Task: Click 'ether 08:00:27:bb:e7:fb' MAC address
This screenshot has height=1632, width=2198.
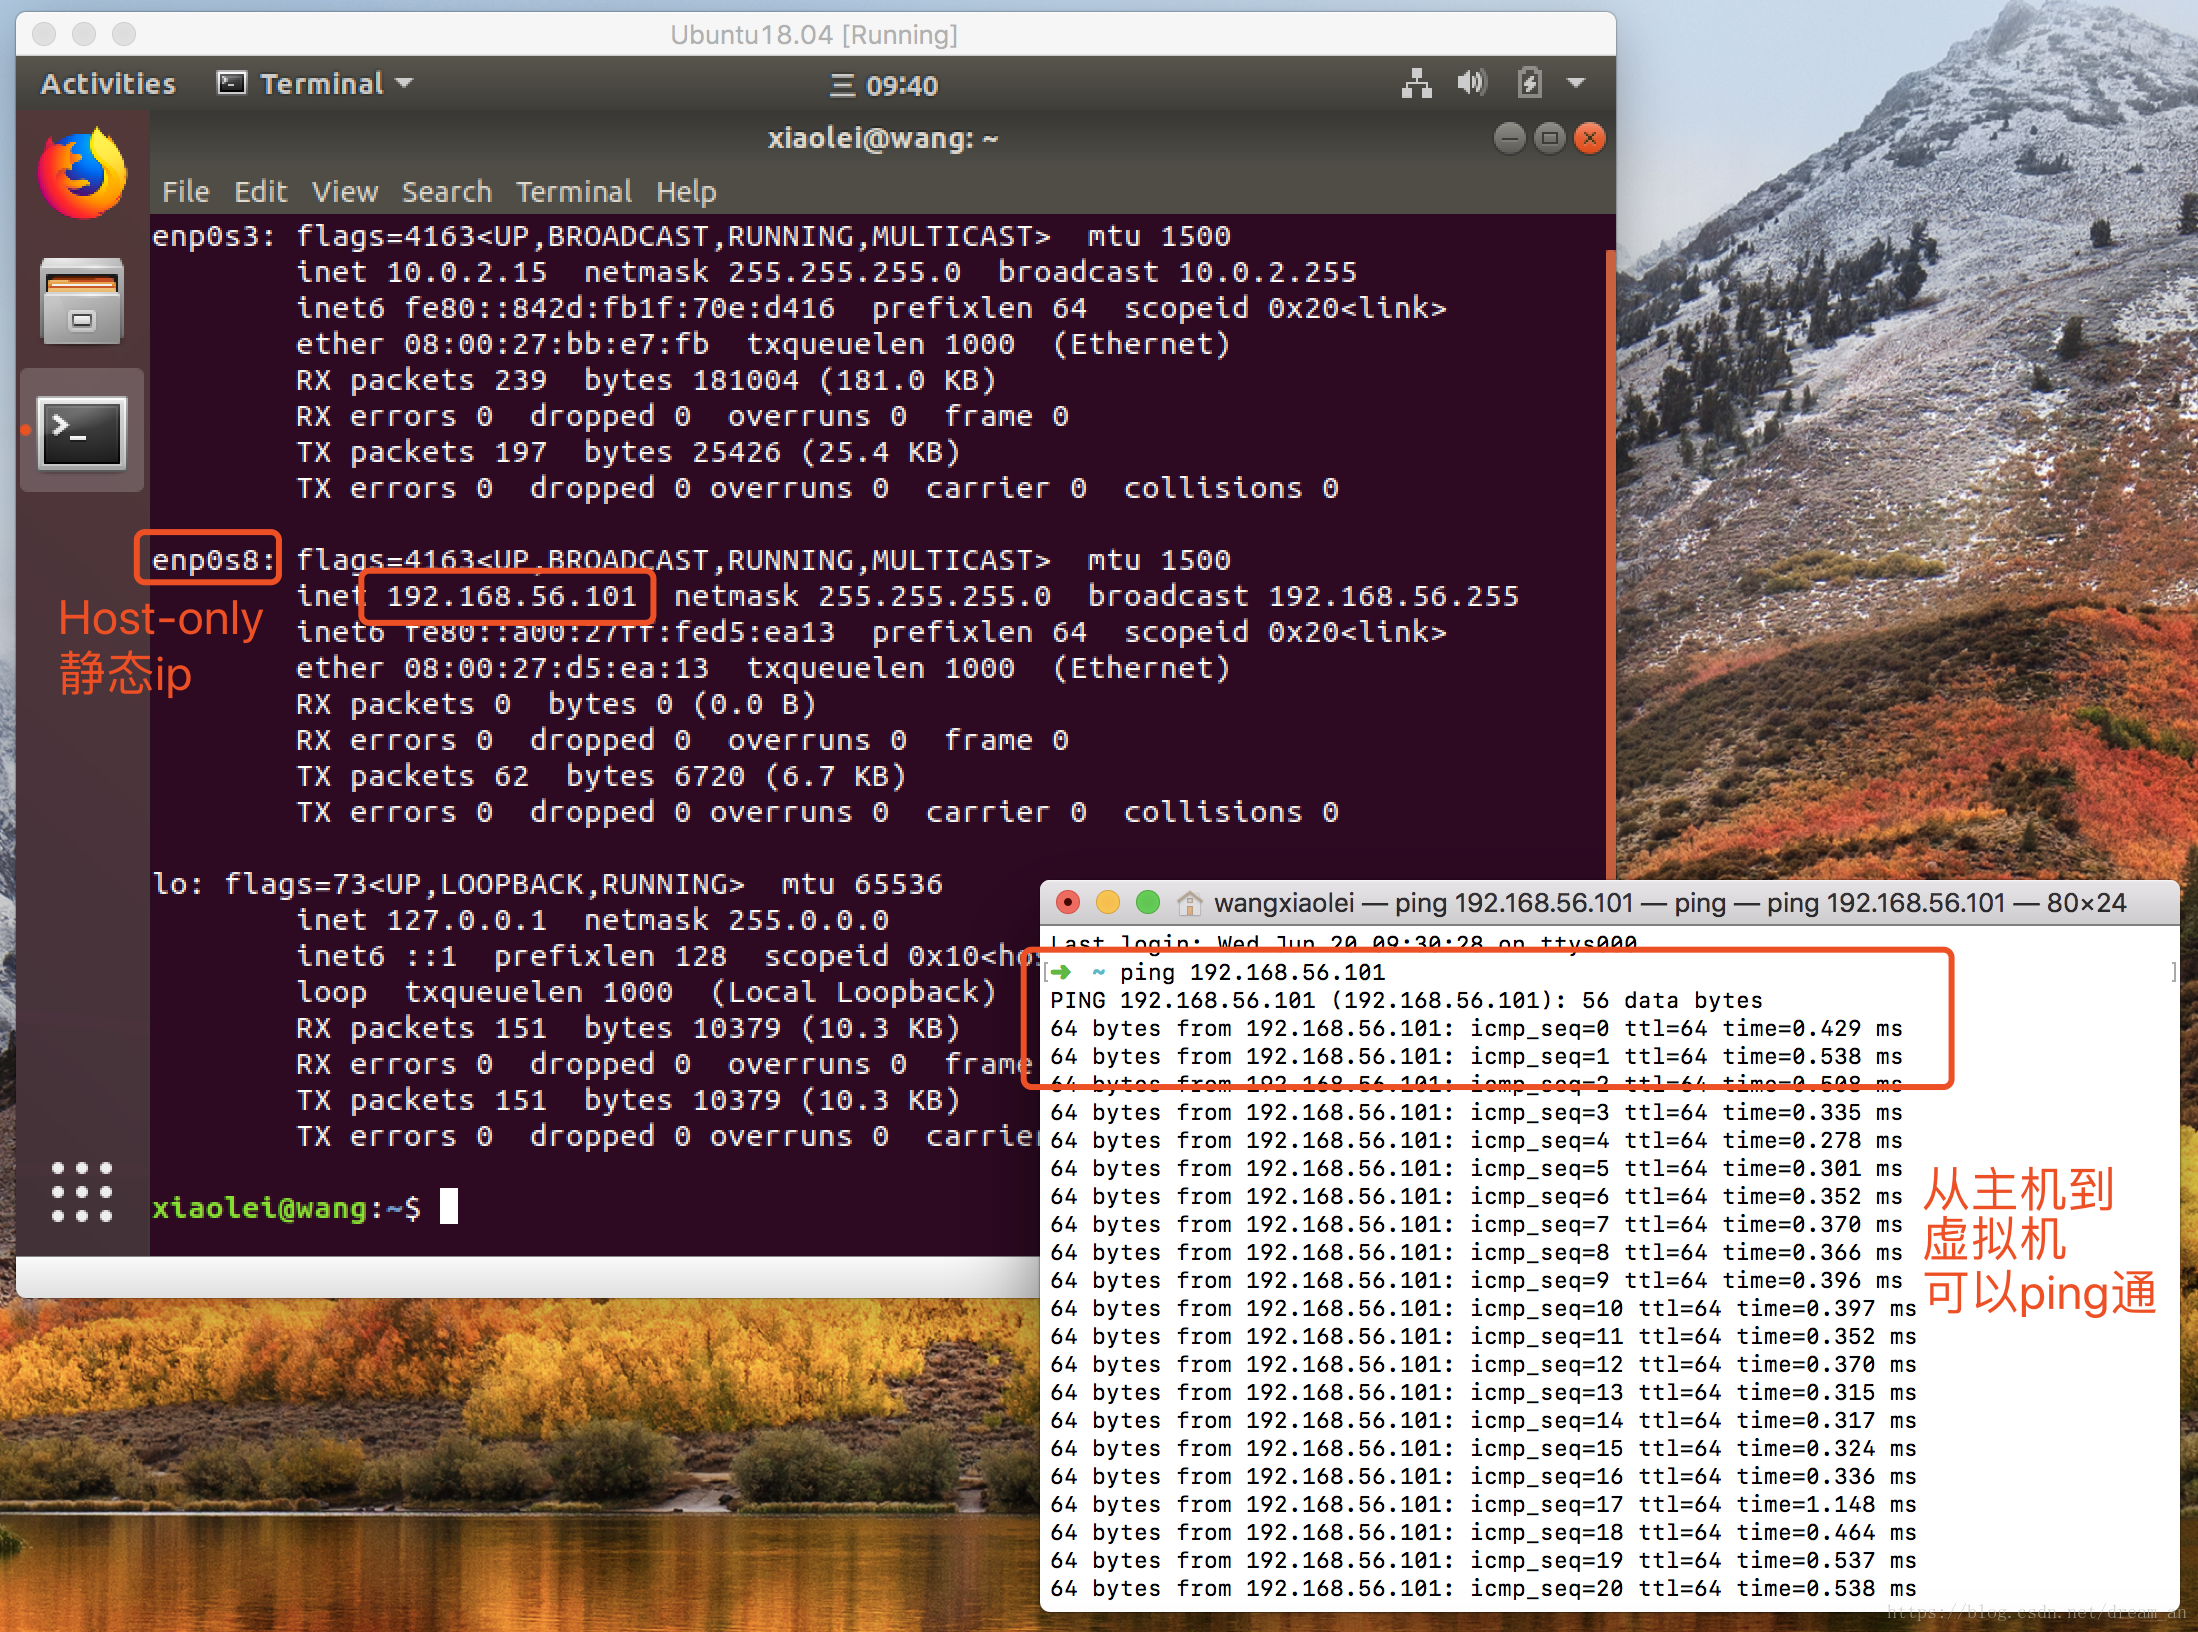Action: click(x=502, y=344)
